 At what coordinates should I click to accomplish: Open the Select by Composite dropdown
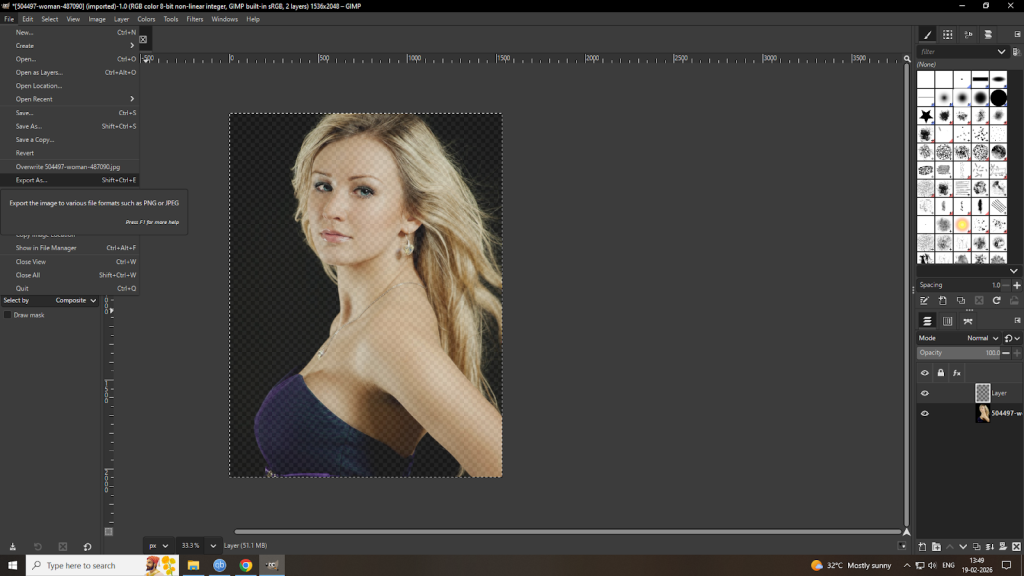click(x=76, y=300)
